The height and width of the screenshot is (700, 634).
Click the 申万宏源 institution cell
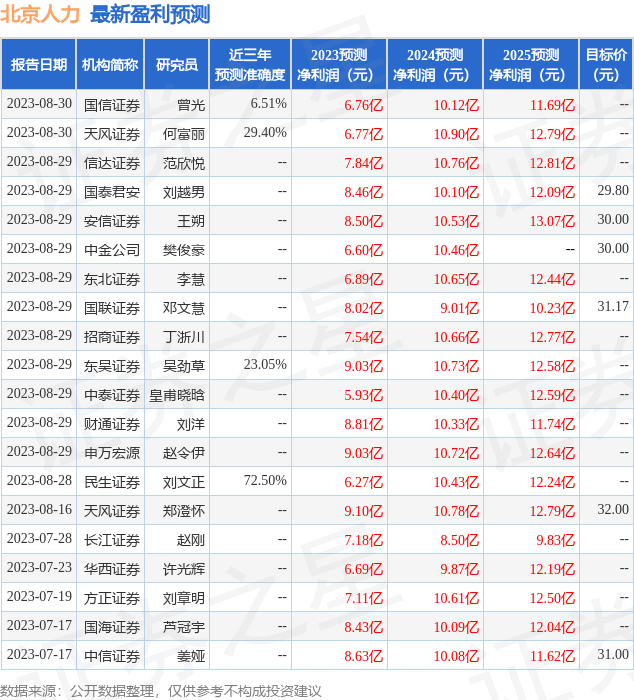(x=112, y=454)
